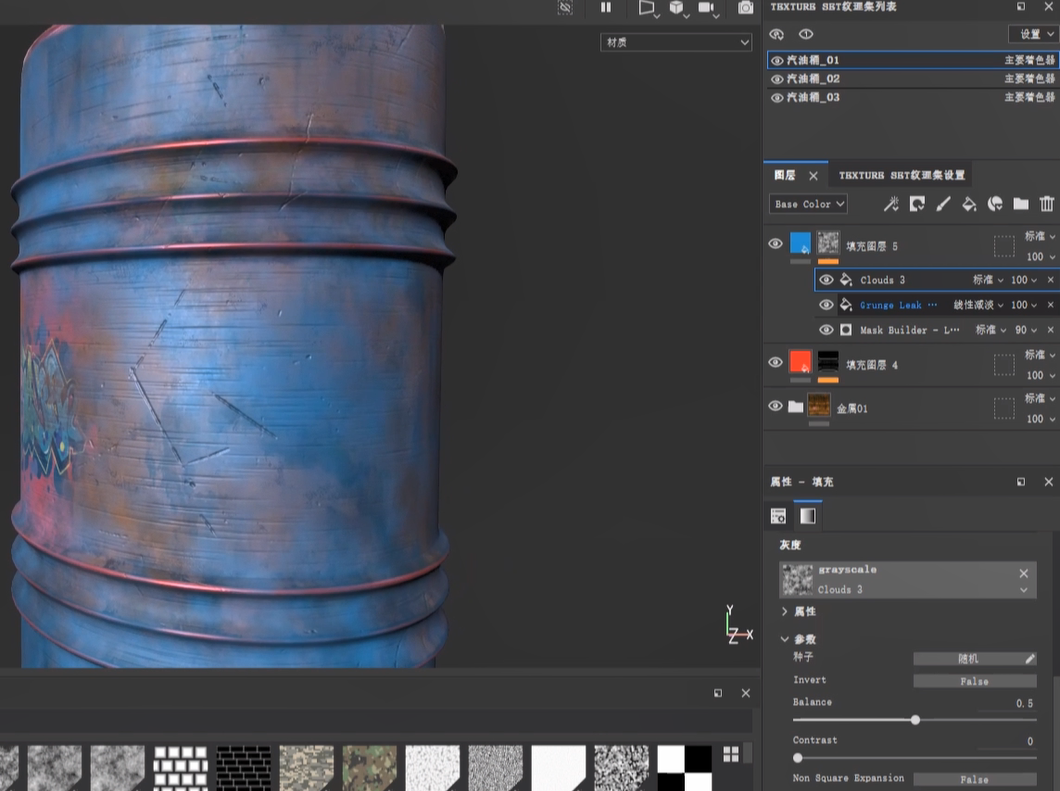Pause rendering with the pause icon

coord(606,8)
